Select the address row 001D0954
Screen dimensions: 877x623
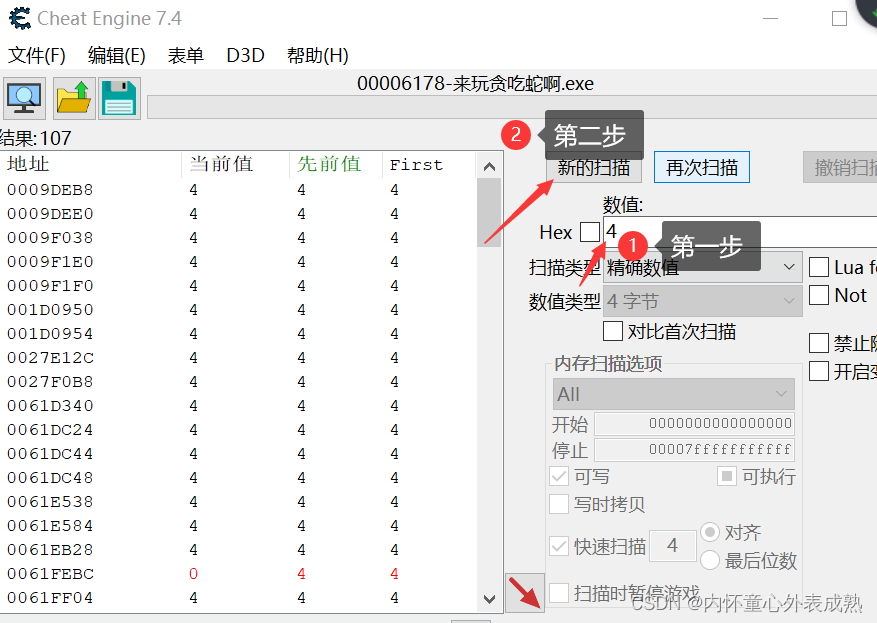pos(239,334)
